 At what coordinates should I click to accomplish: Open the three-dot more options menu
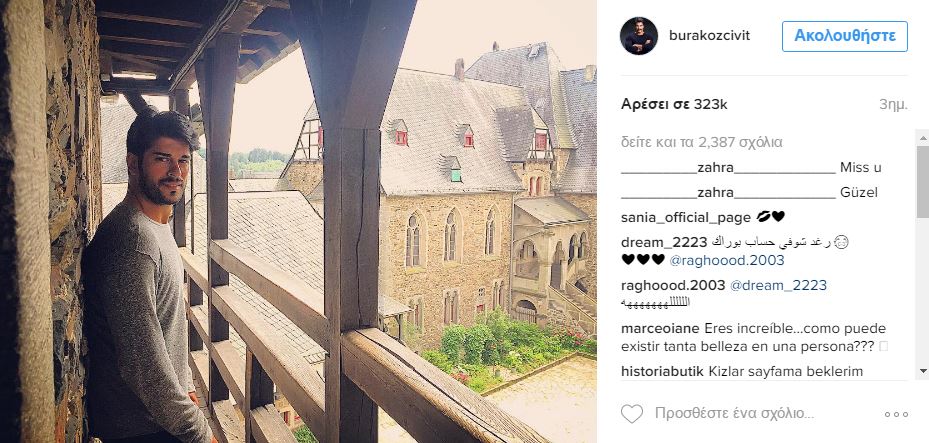click(896, 415)
